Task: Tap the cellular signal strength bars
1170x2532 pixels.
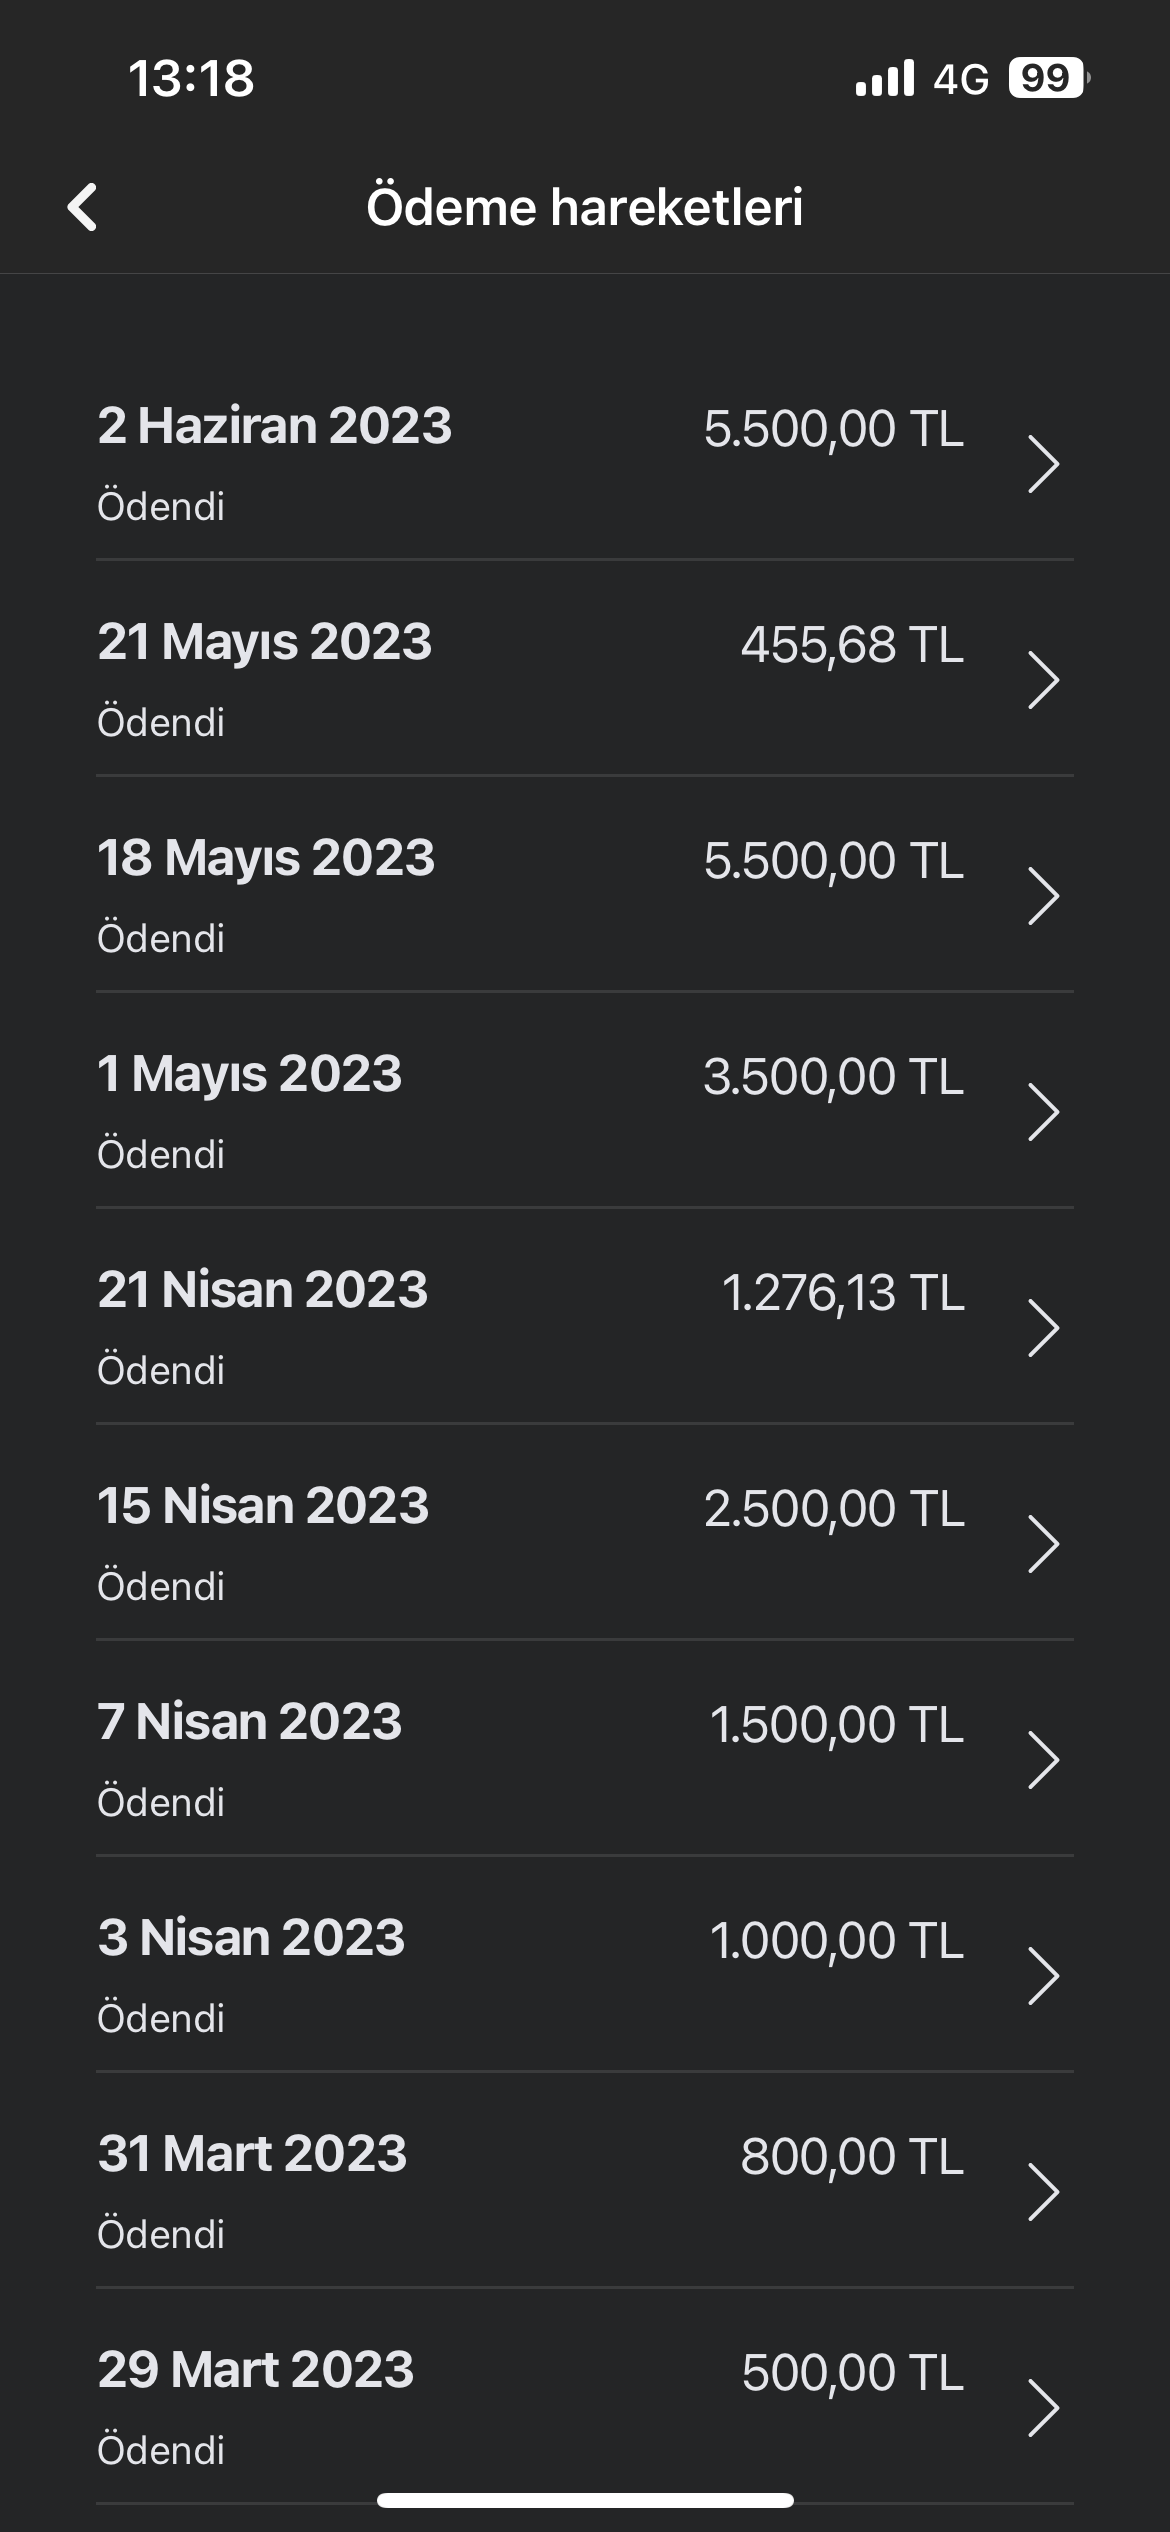Action: tap(885, 78)
